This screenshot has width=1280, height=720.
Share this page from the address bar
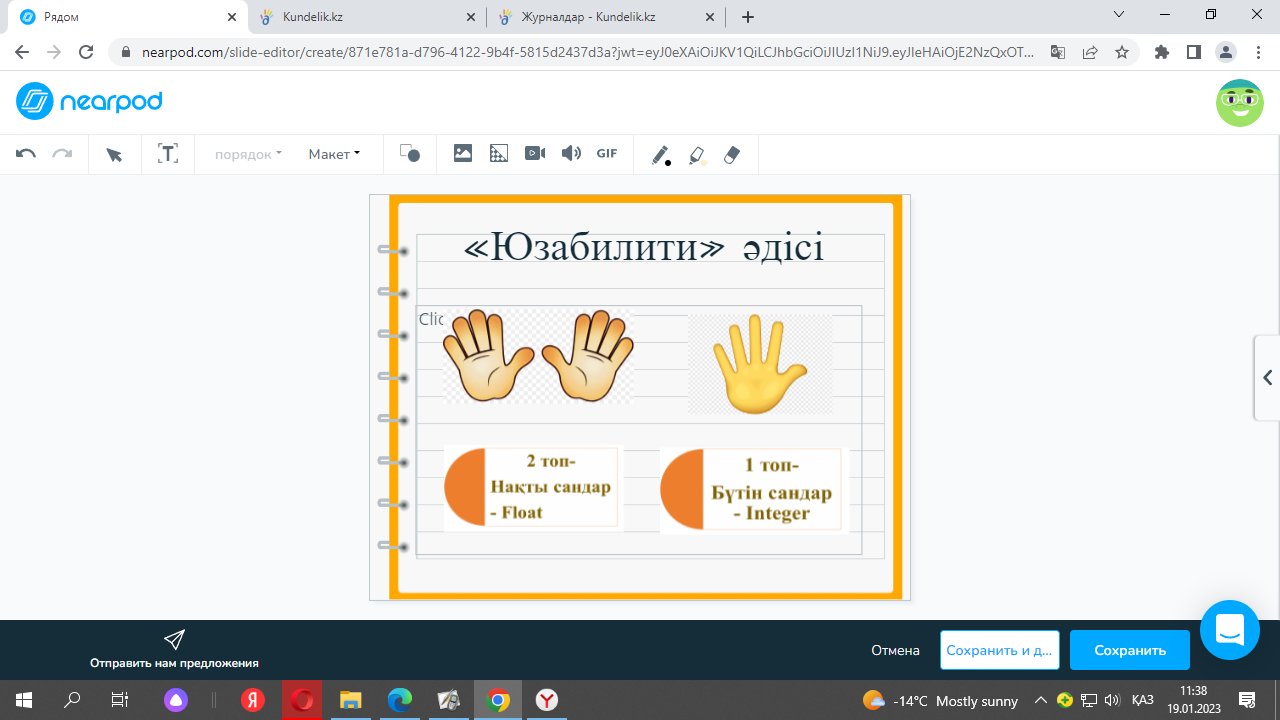point(1090,53)
